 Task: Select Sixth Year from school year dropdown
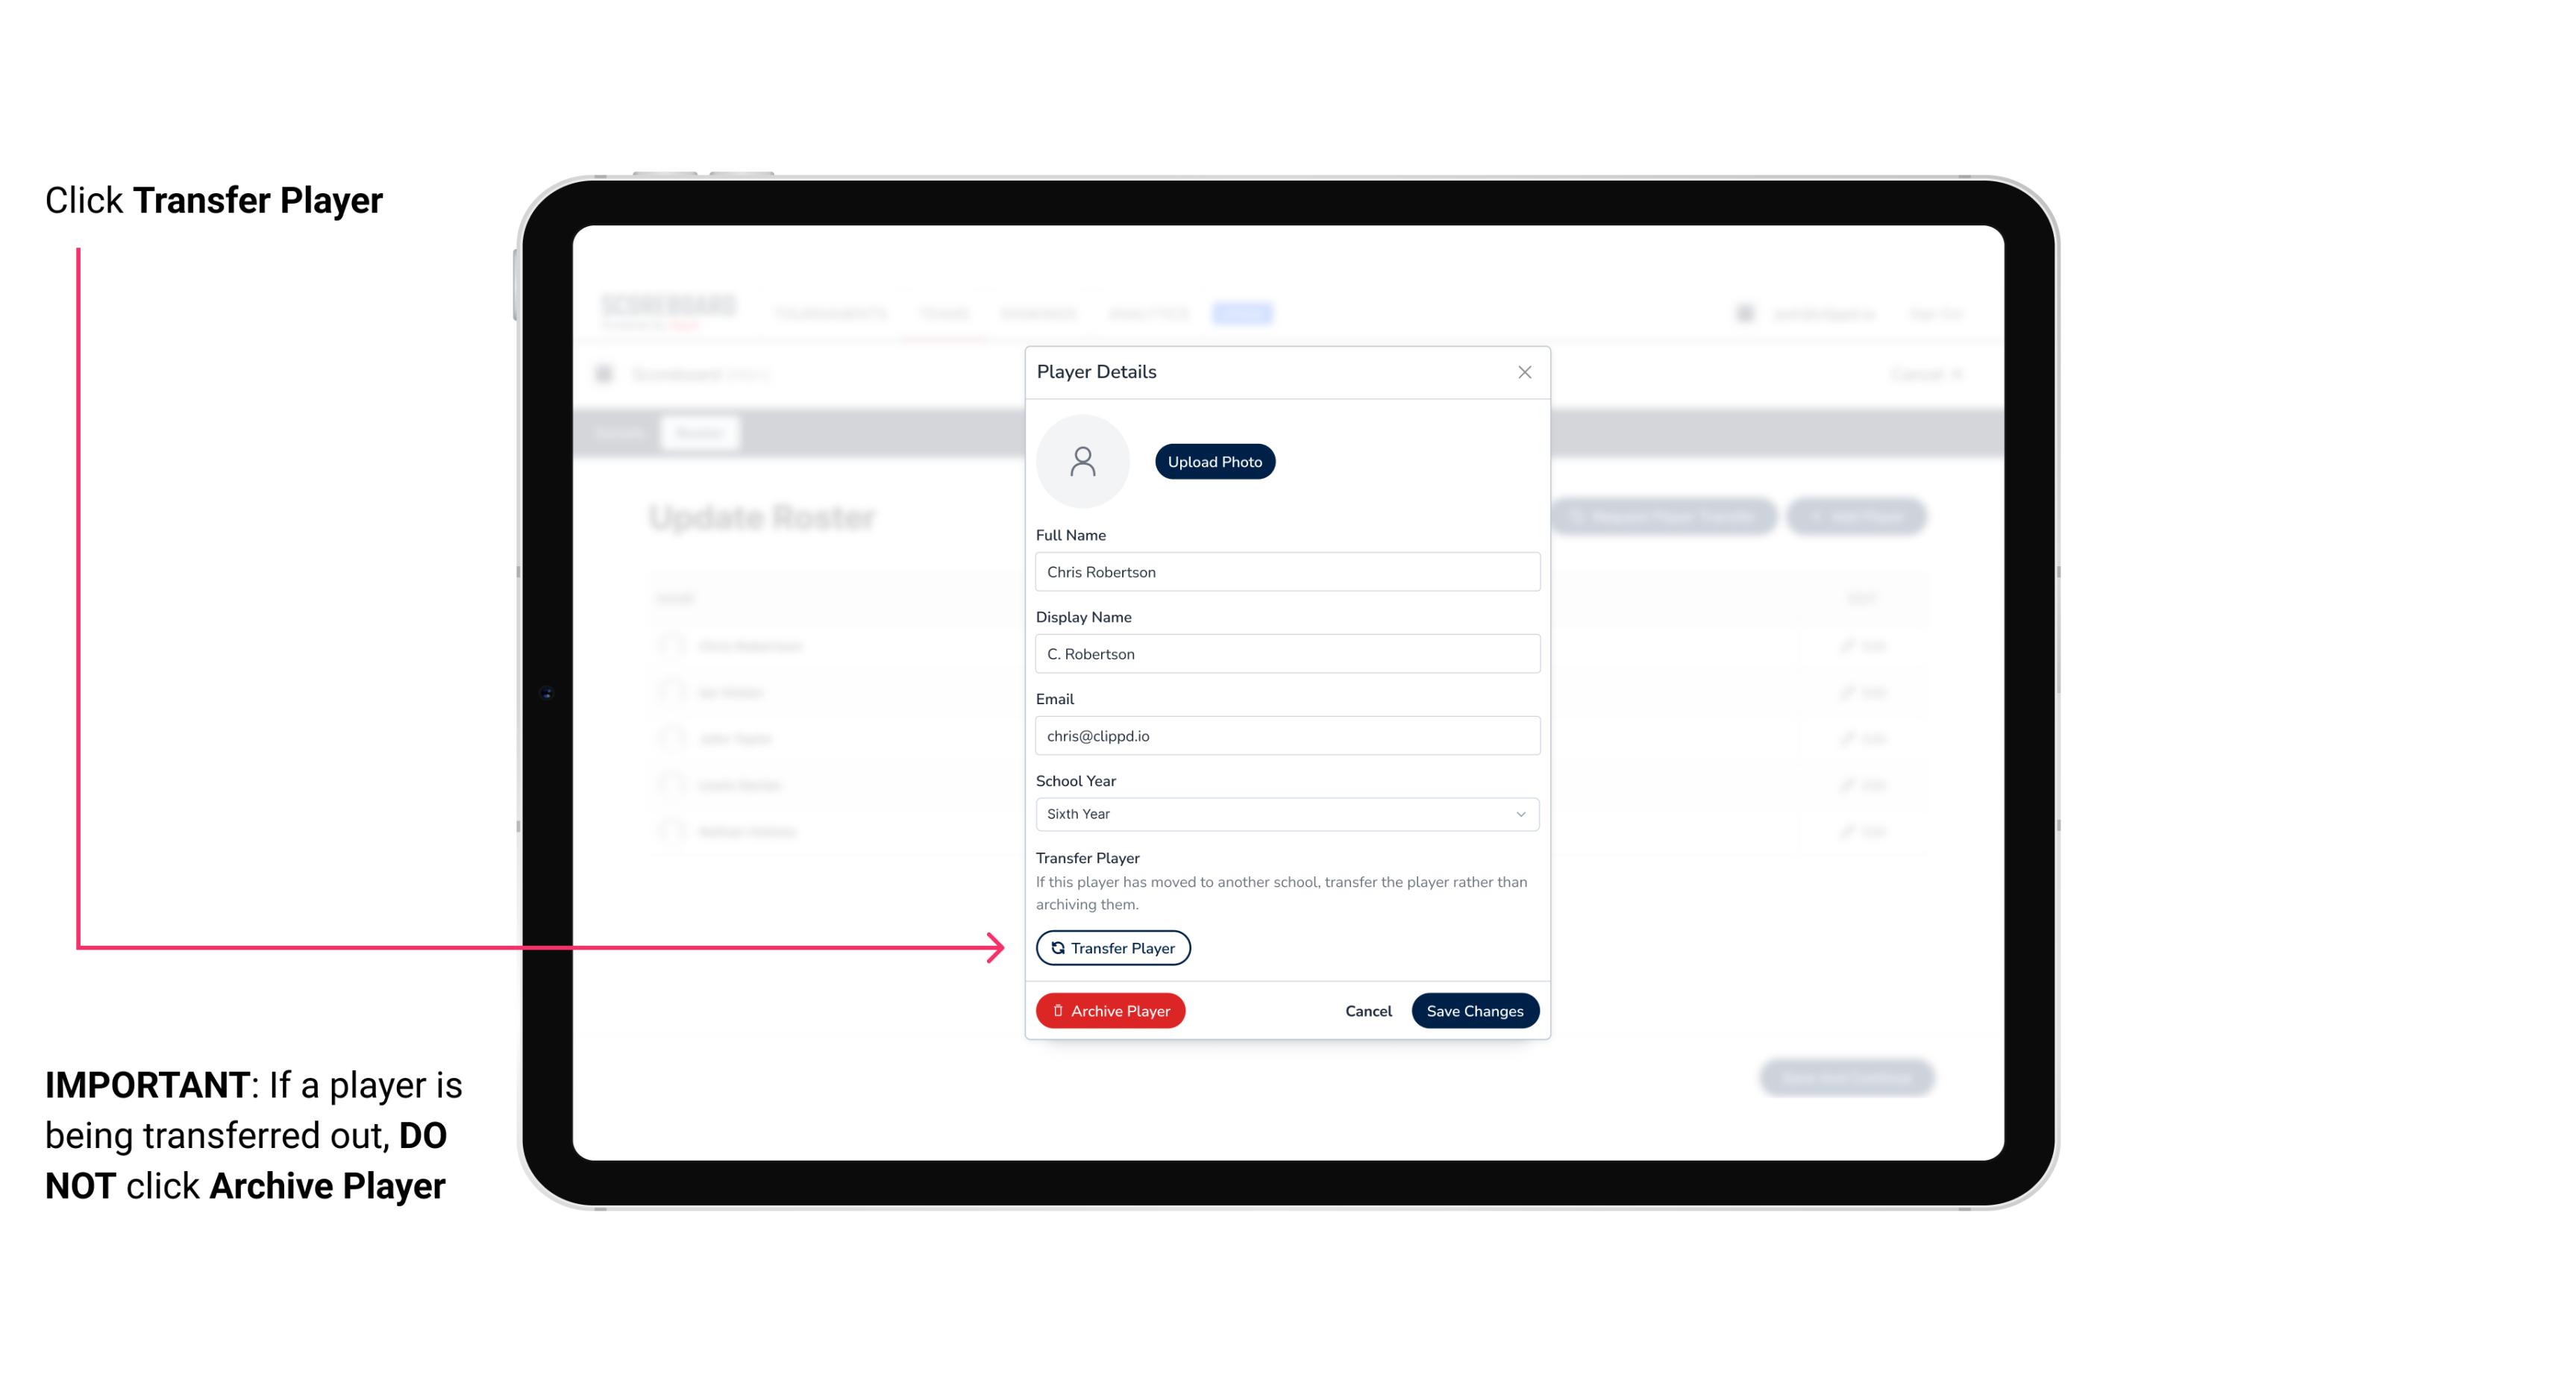tap(1285, 812)
